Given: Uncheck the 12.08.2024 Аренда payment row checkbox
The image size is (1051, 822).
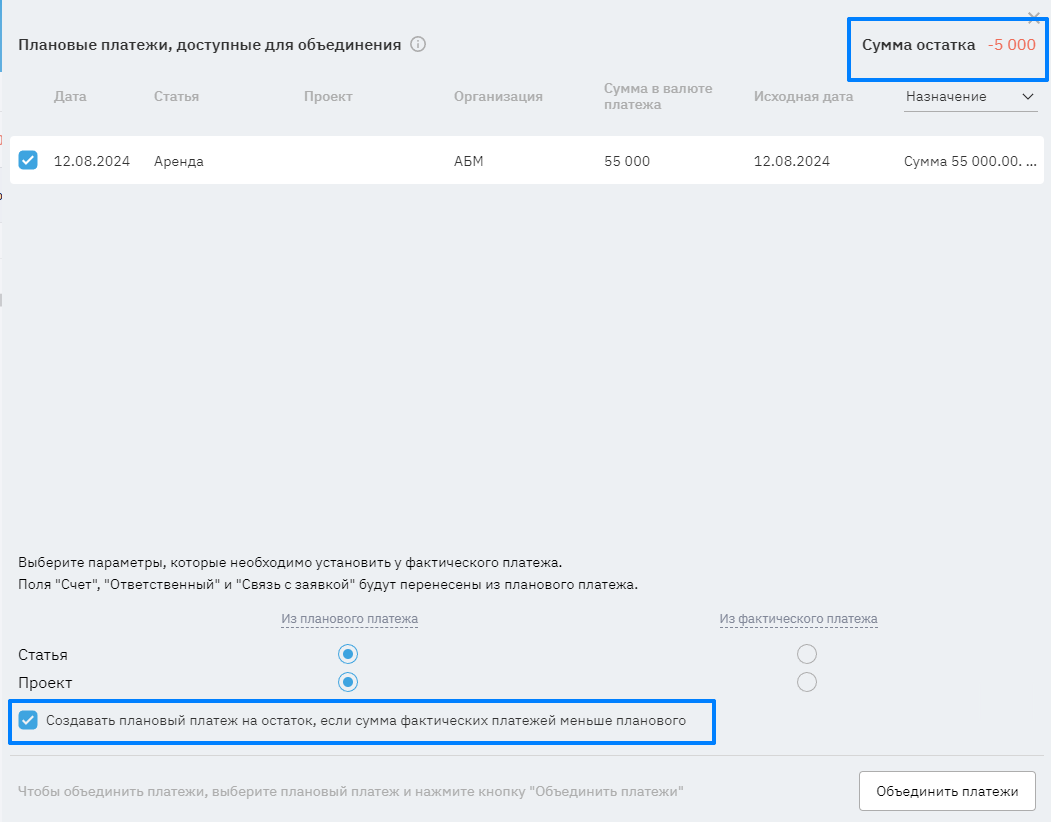Looking at the screenshot, I should tap(28, 160).
